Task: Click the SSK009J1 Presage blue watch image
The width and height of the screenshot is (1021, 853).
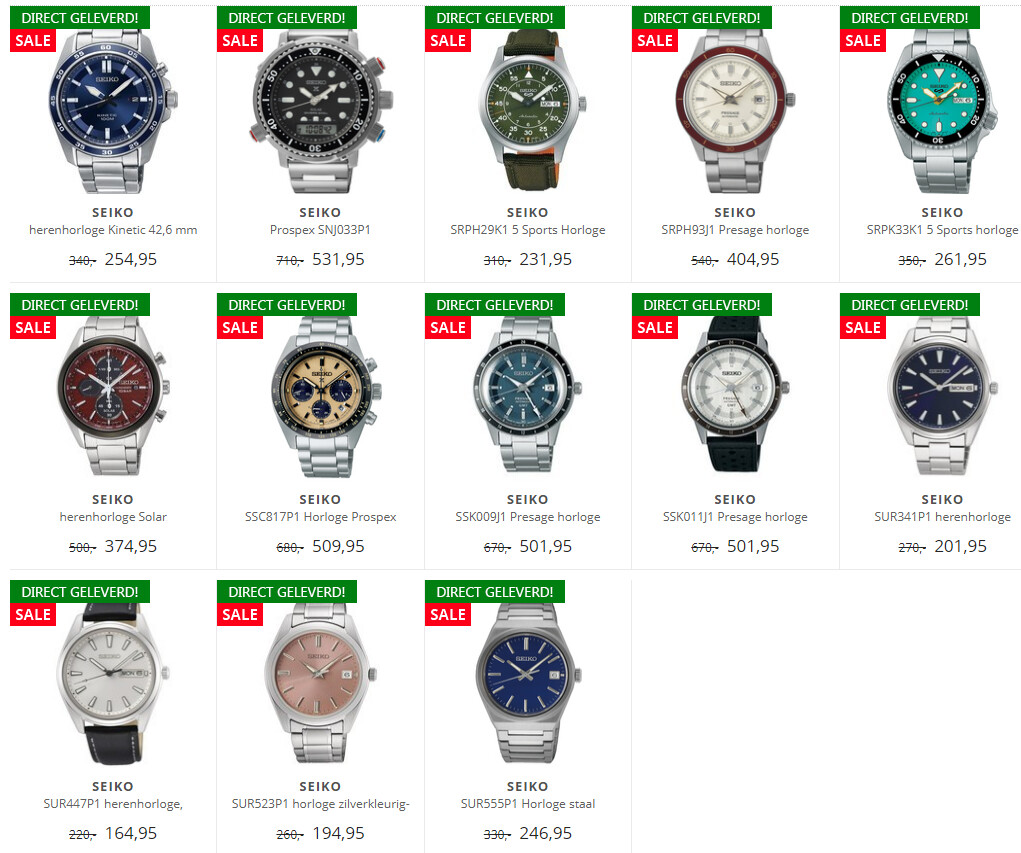Action: (x=527, y=395)
